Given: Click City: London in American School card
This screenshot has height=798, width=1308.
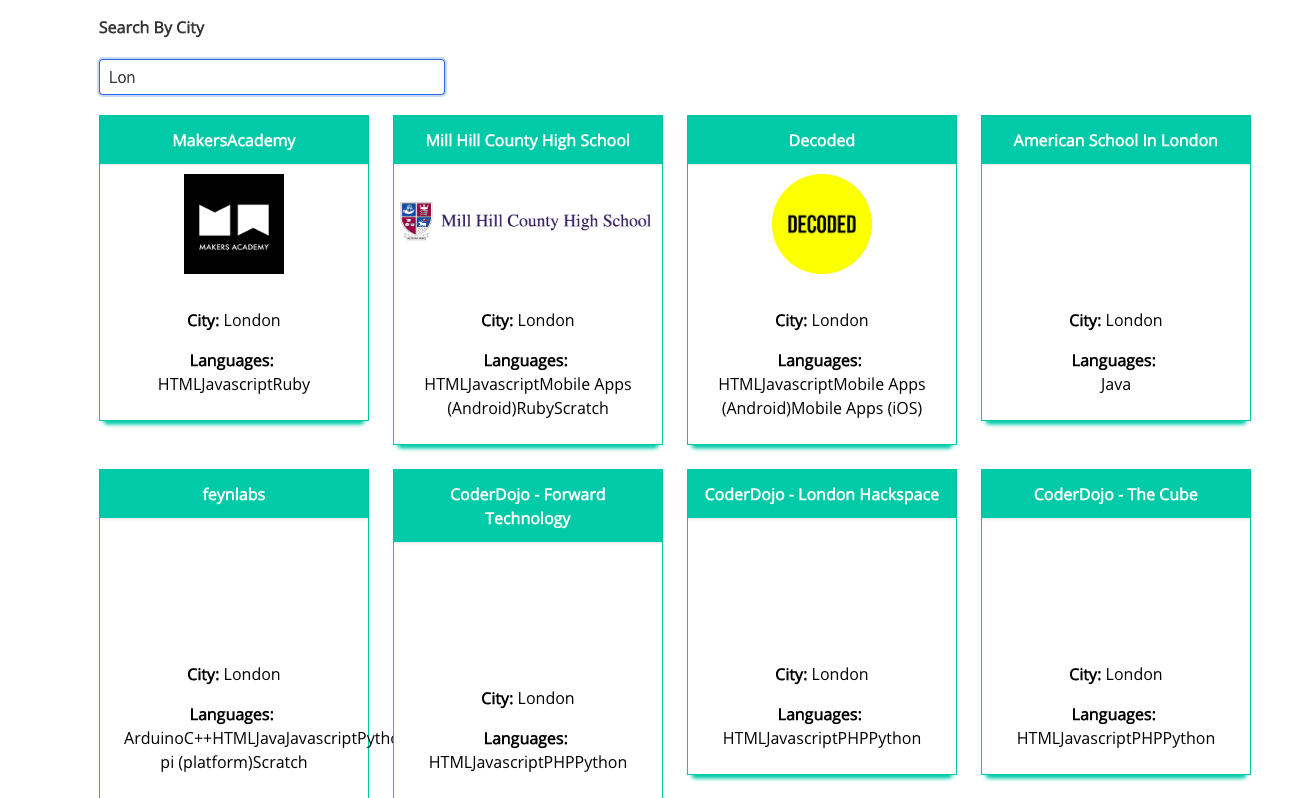Looking at the screenshot, I should point(1116,320).
